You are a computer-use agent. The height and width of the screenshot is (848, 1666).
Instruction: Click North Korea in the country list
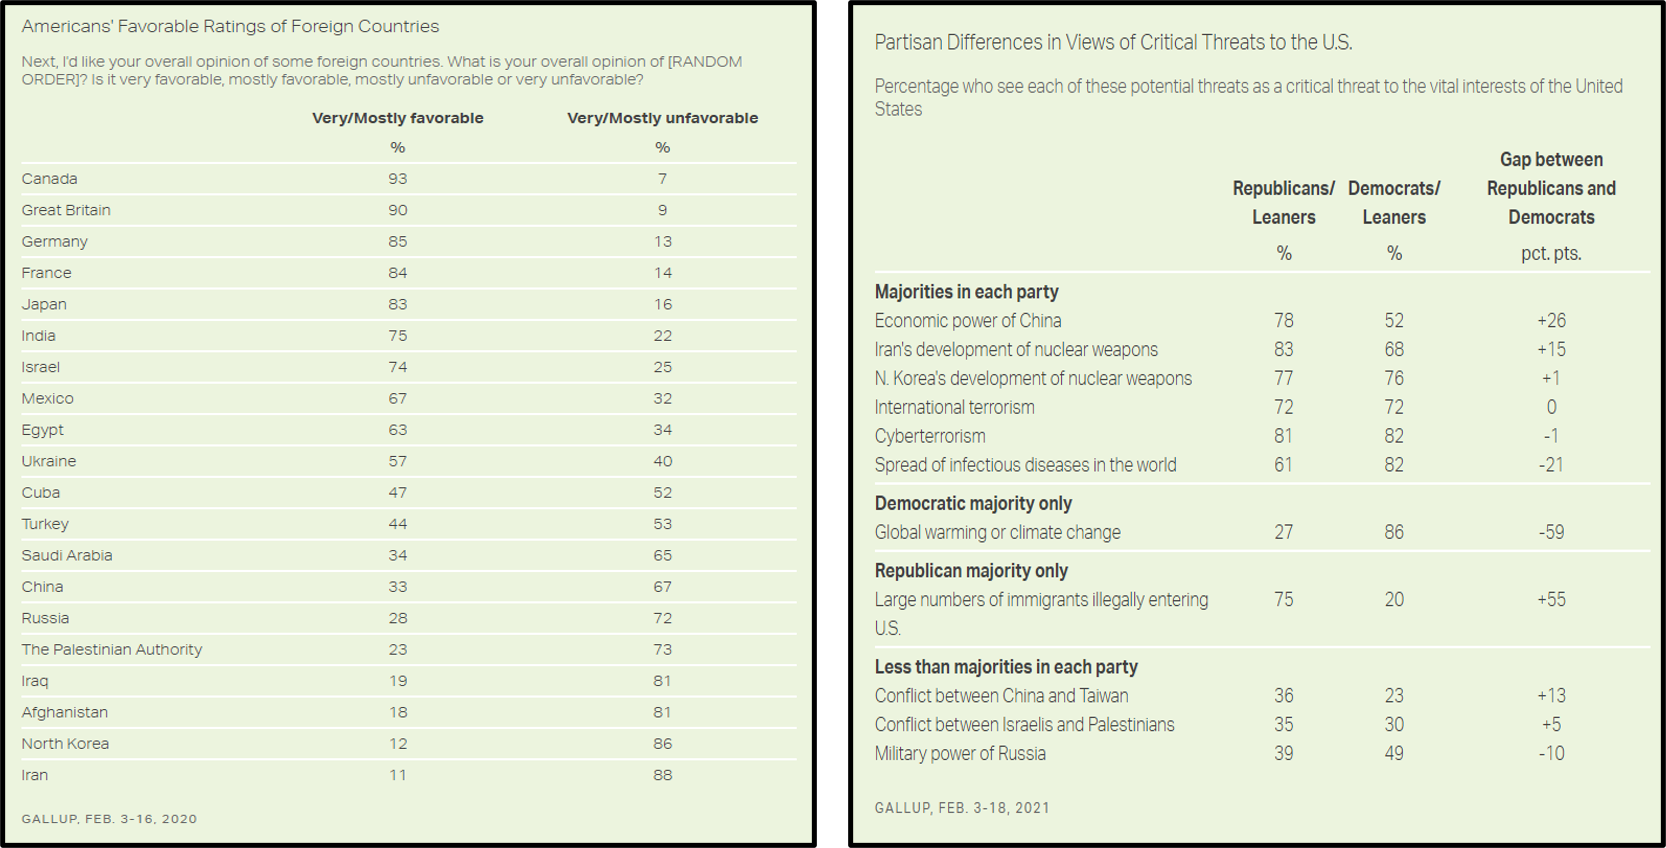point(65,743)
